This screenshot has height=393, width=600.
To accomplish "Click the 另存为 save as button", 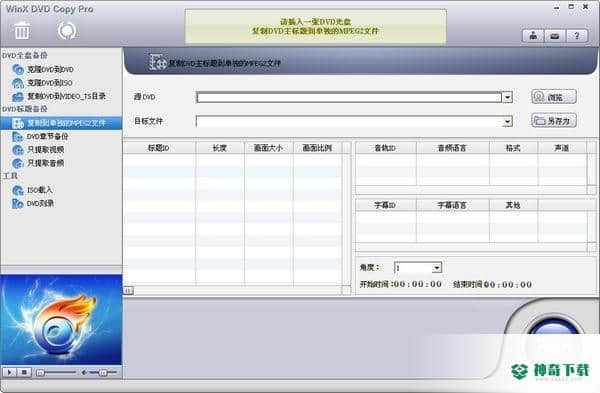I will coord(554,121).
